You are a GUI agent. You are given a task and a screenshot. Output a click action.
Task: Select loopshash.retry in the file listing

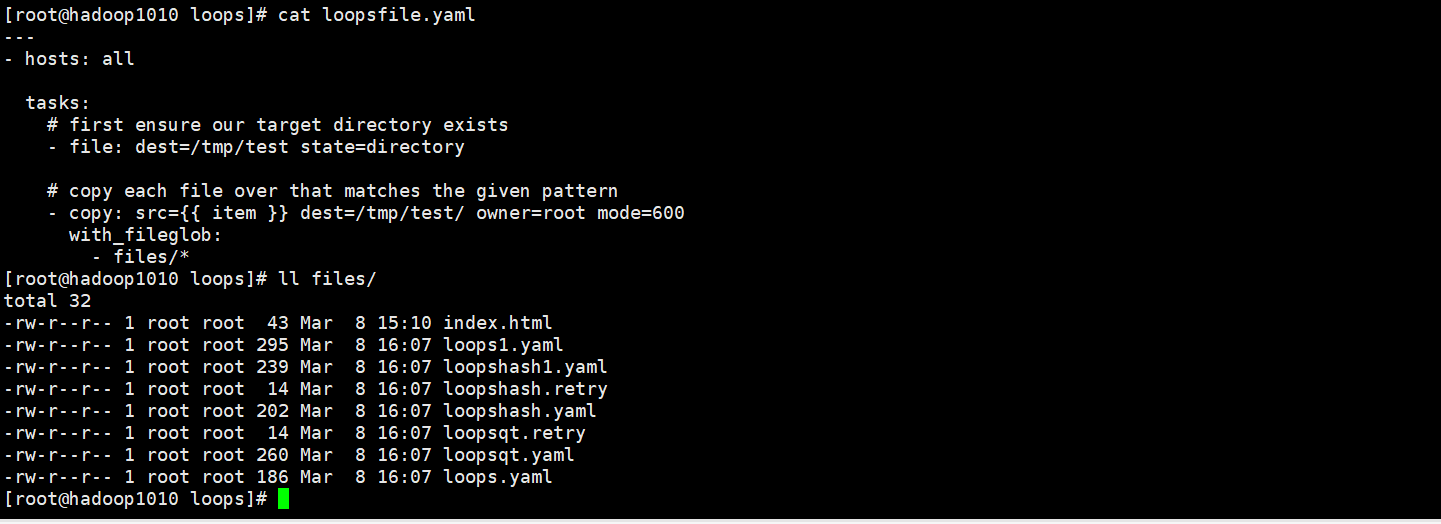coord(525,389)
